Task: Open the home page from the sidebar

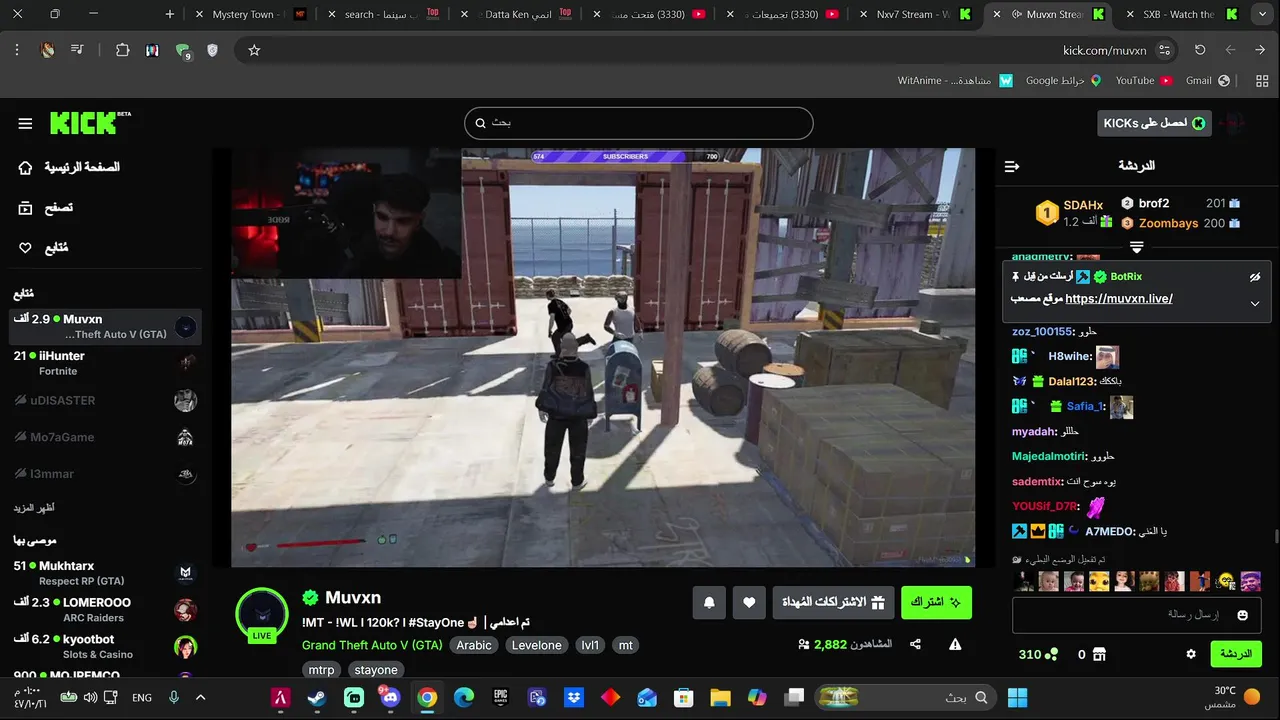Action: pos(68,167)
